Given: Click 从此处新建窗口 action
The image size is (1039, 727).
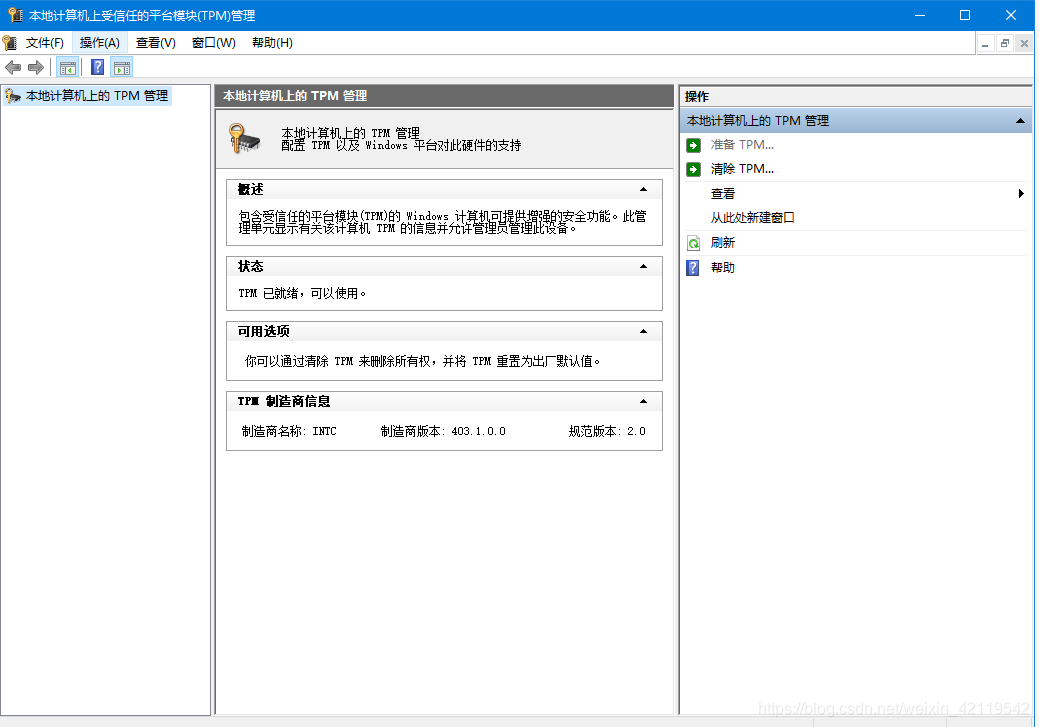Looking at the screenshot, I should (752, 218).
